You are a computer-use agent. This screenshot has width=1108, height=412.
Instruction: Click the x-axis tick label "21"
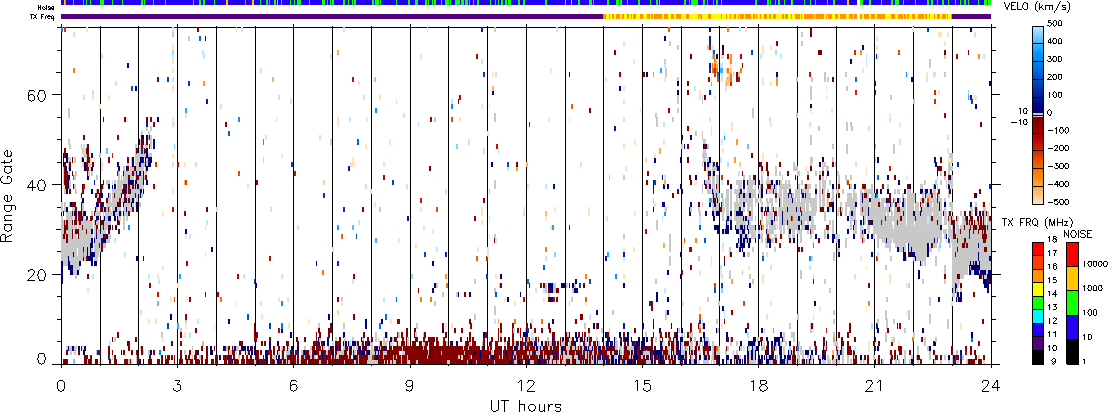click(x=874, y=385)
